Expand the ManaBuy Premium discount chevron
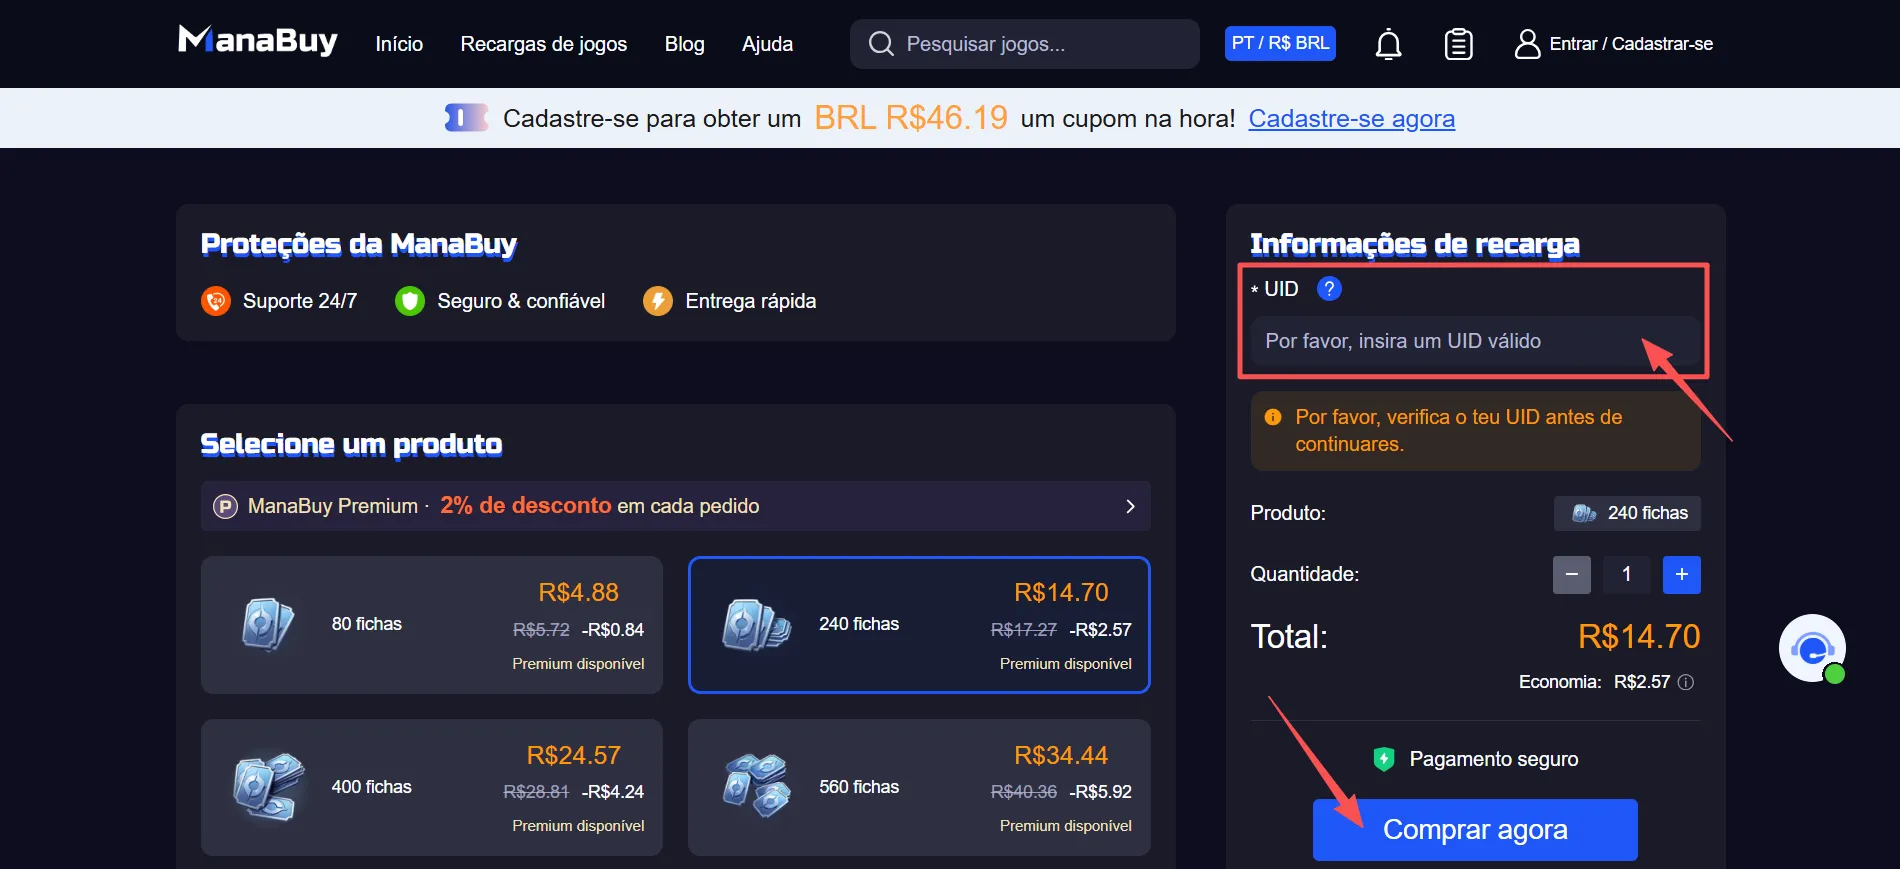 [1130, 506]
